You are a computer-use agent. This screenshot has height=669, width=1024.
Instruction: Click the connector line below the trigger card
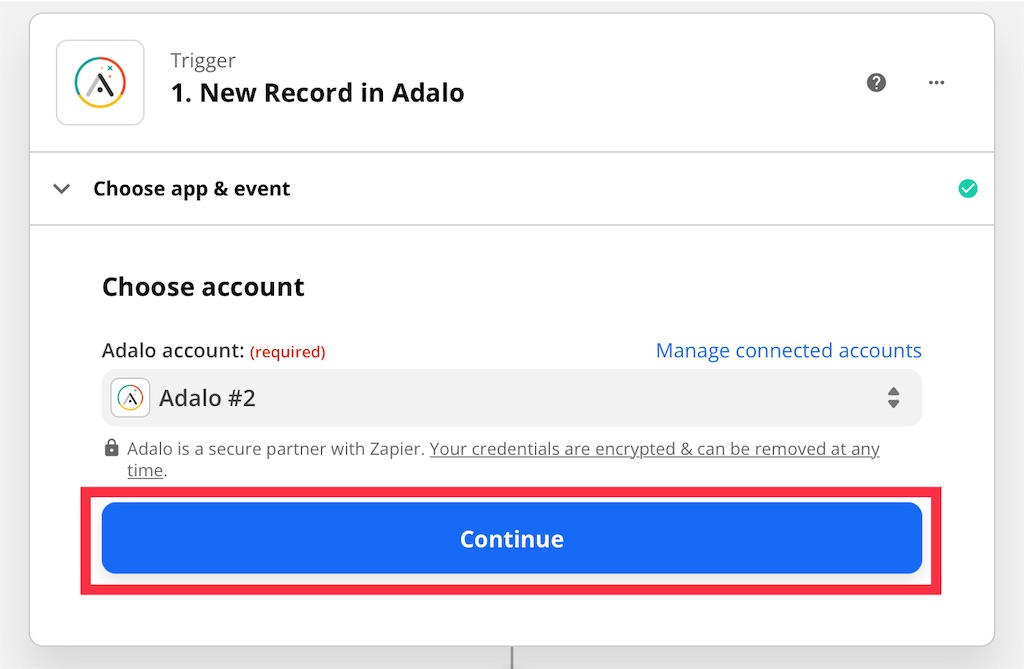pos(512,657)
